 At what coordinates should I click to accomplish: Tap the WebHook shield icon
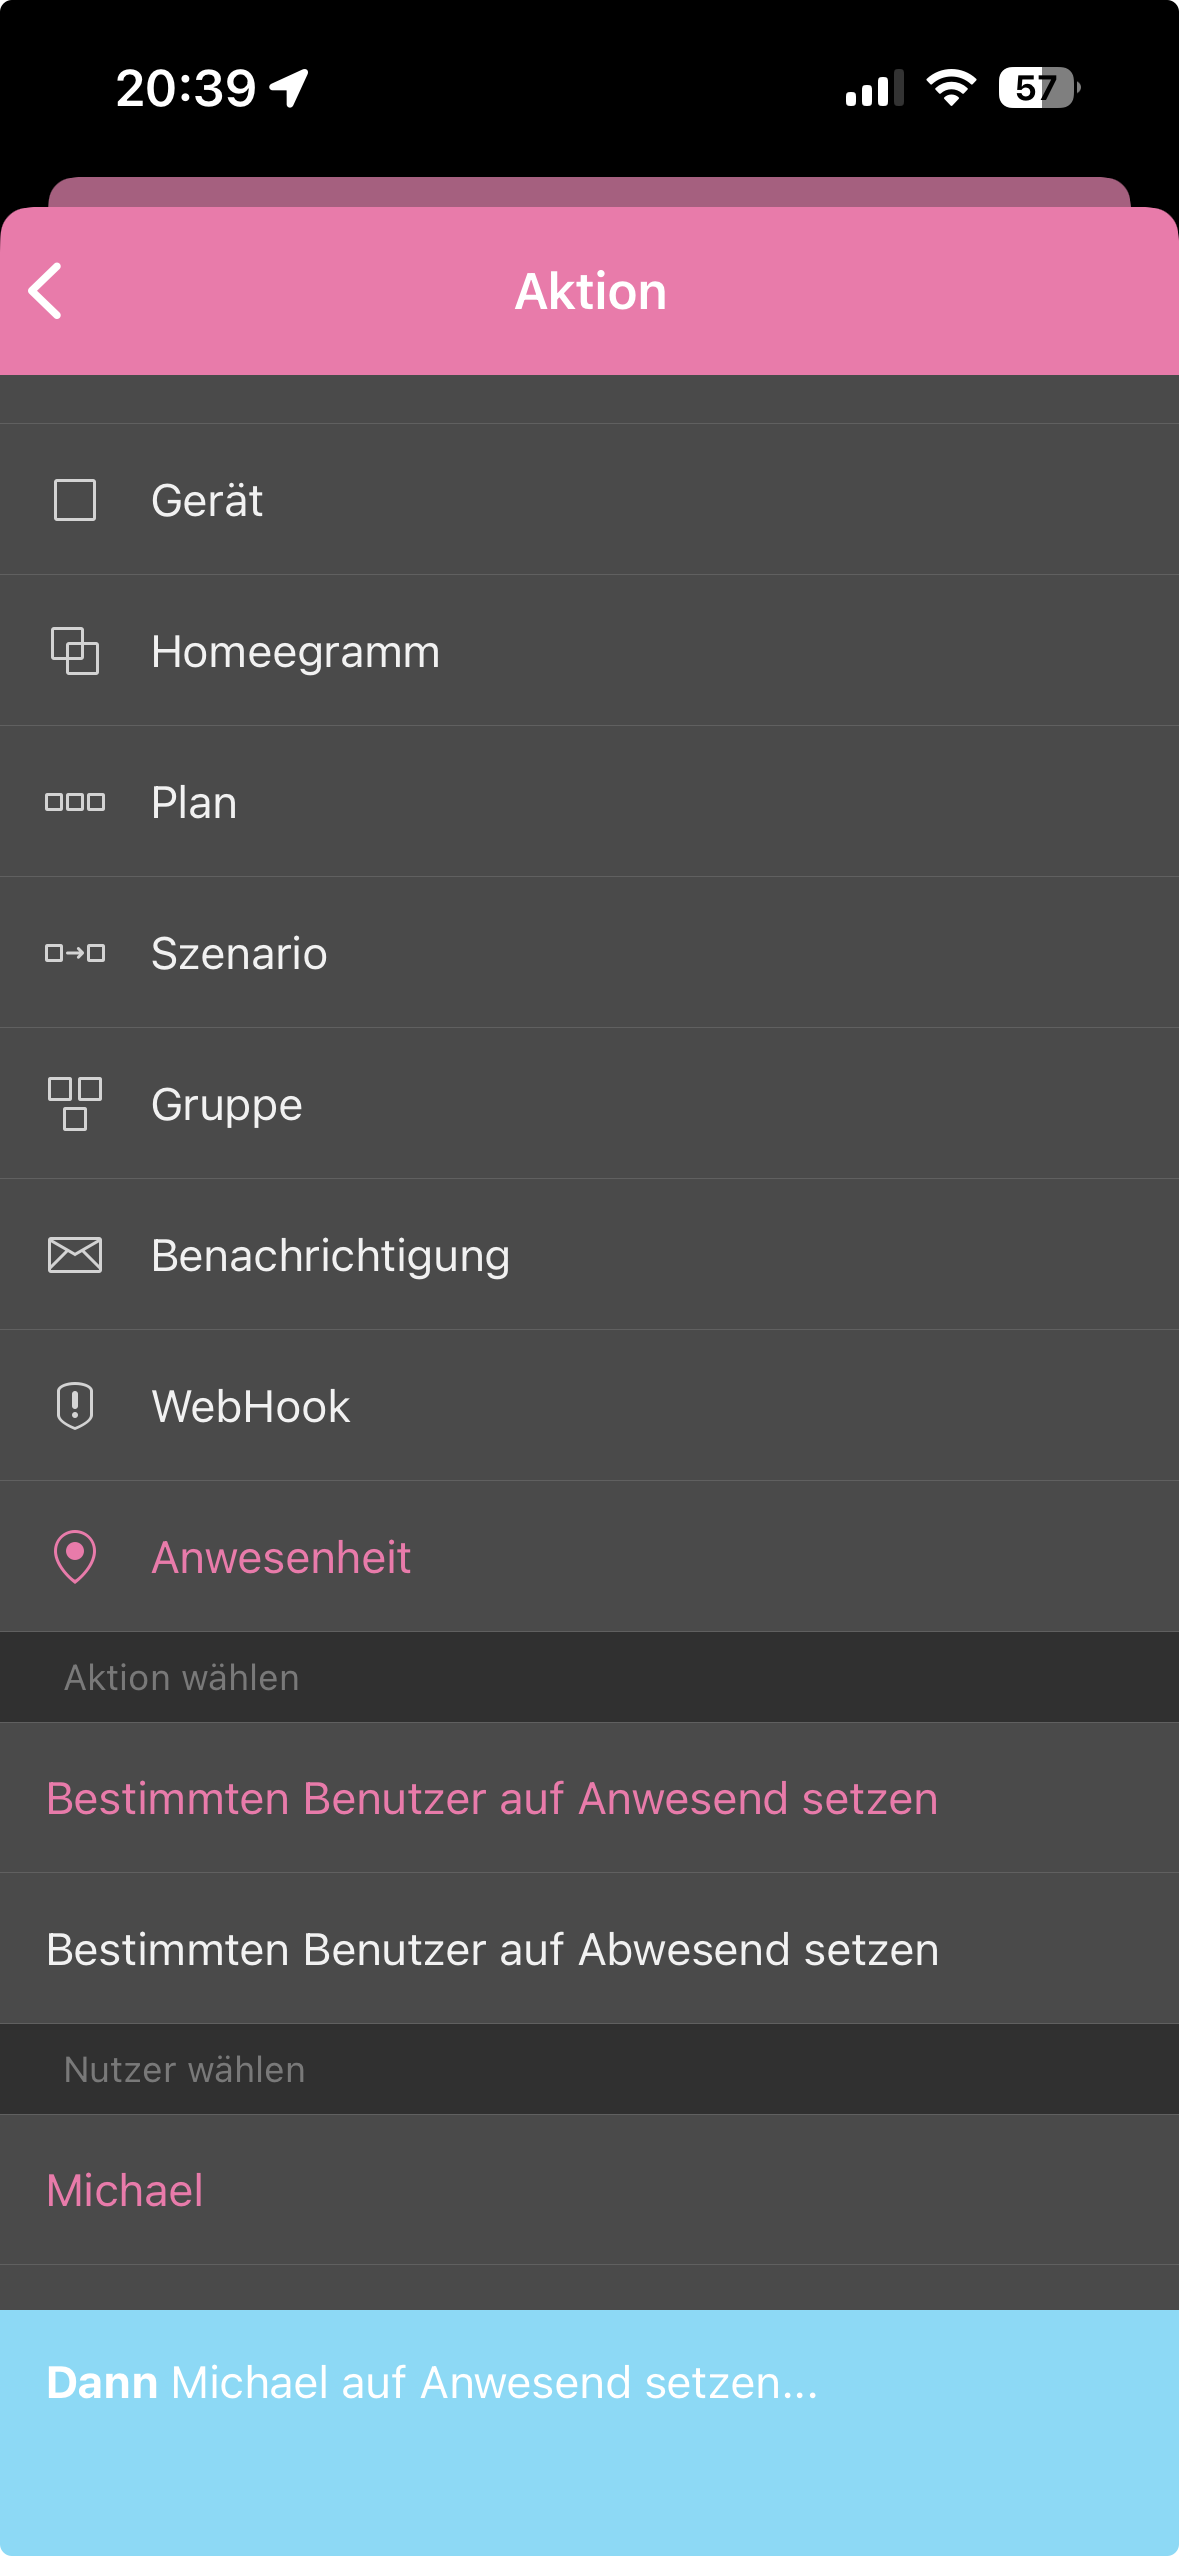click(75, 1406)
